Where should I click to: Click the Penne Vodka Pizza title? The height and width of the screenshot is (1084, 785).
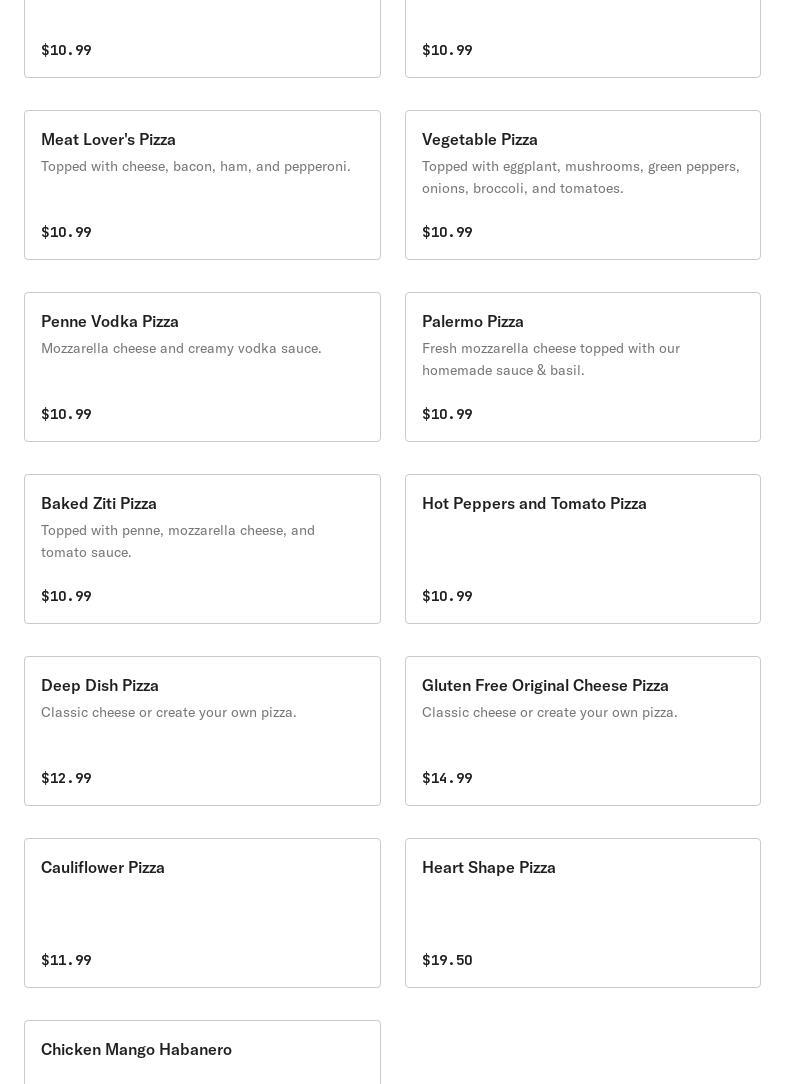110,321
